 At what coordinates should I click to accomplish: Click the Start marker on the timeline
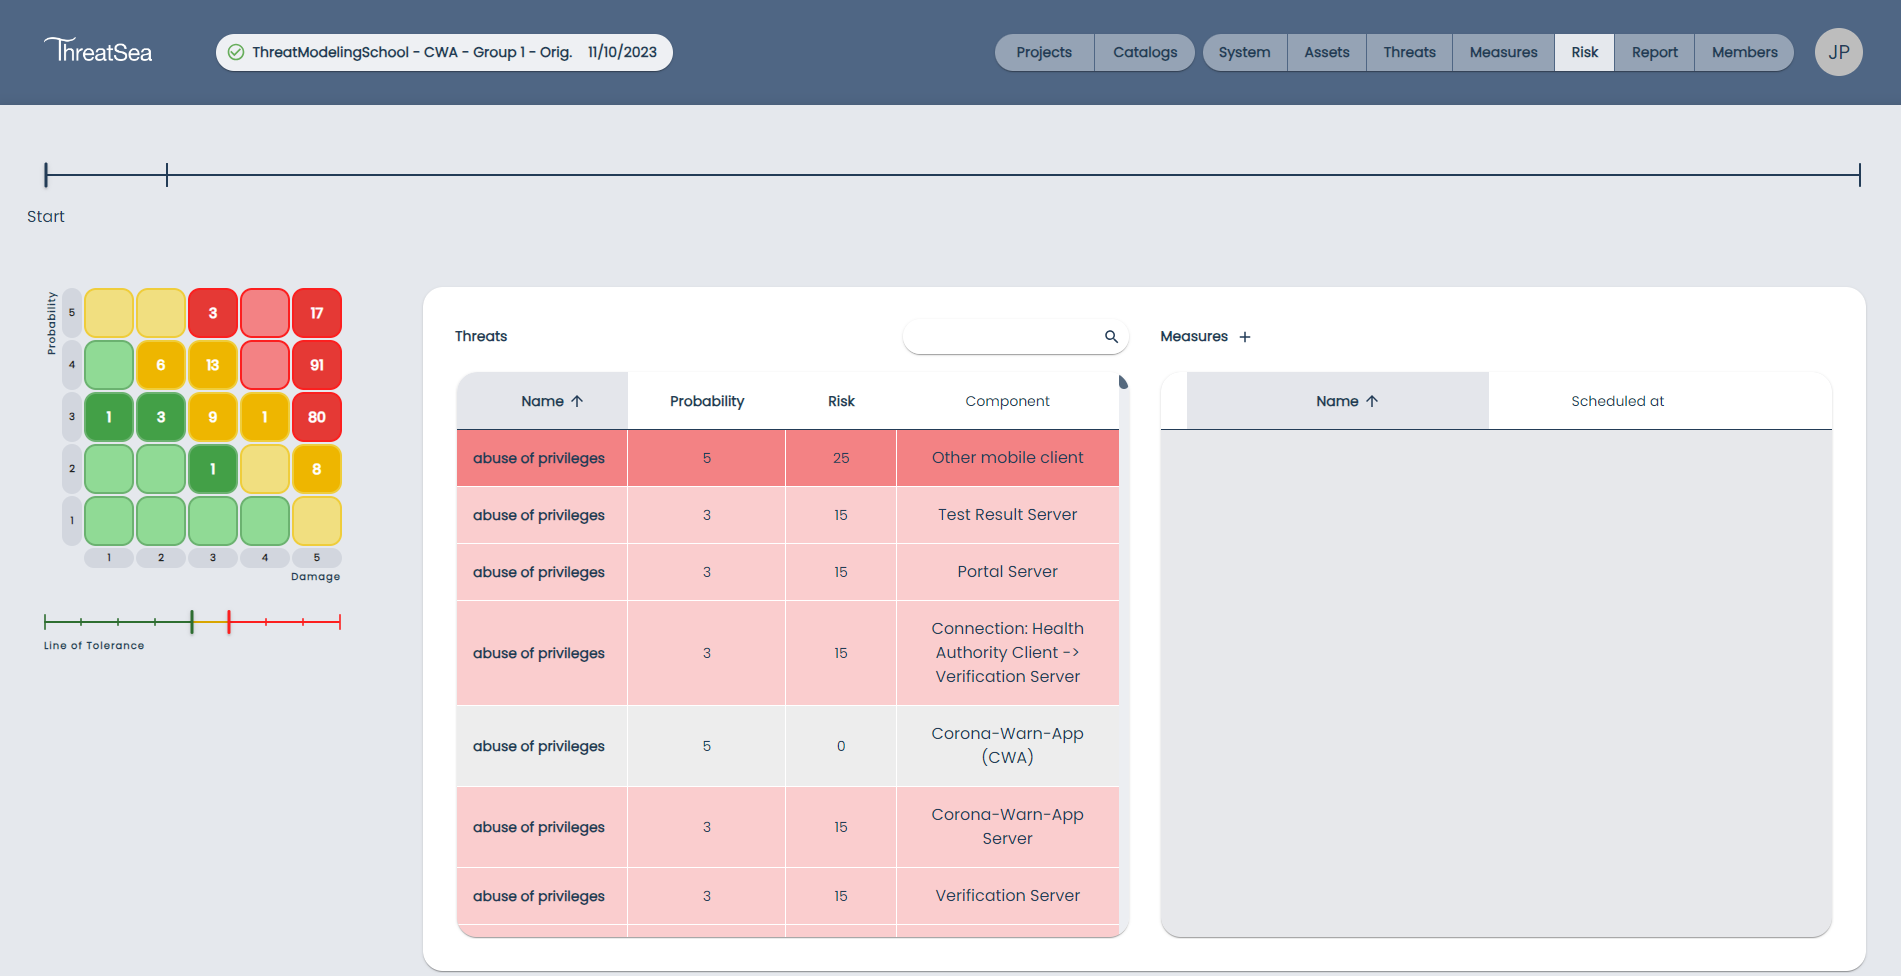[x=45, y=175]
